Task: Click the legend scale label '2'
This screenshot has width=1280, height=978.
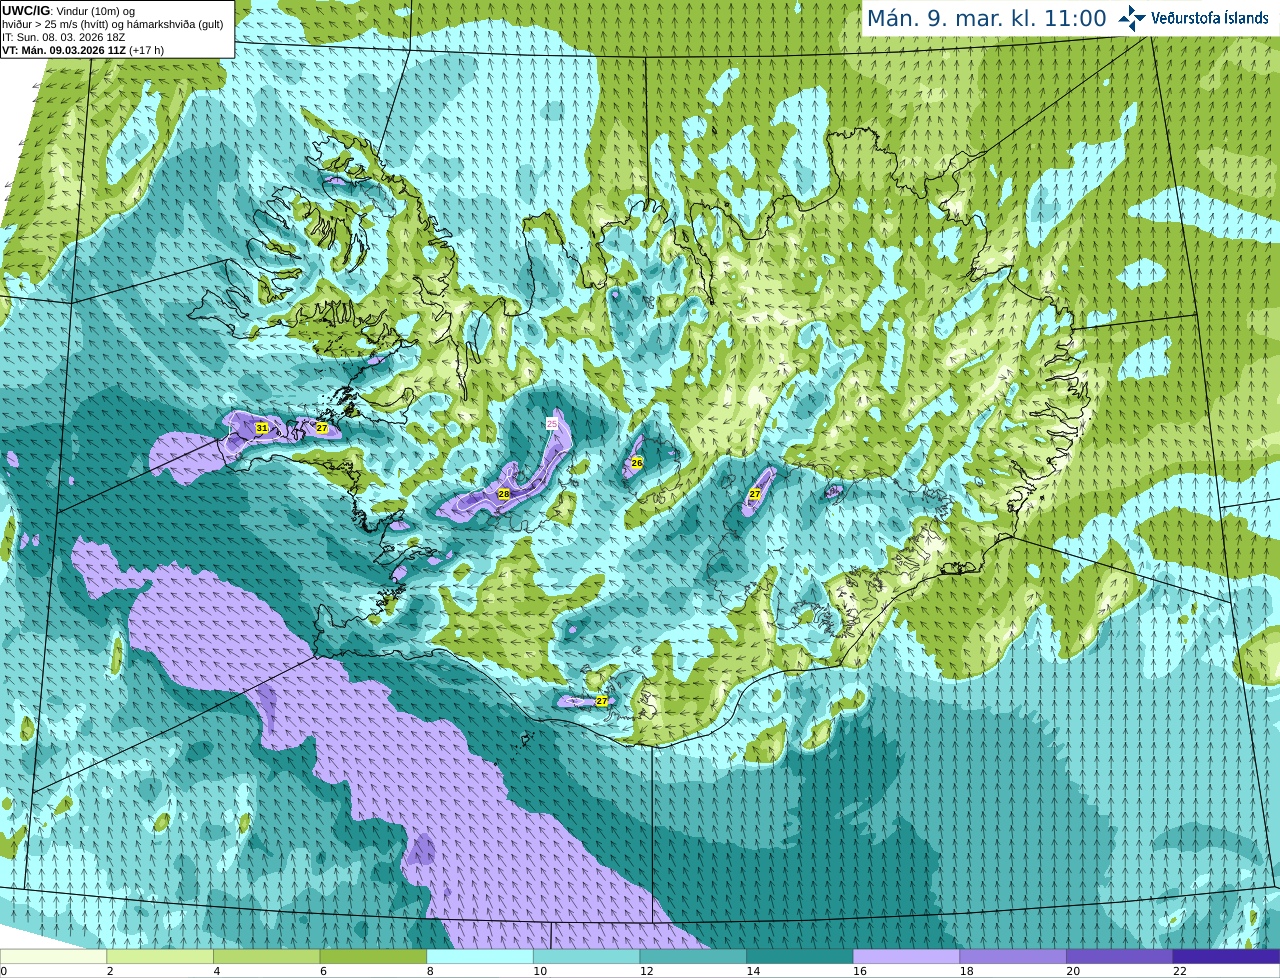Action: point(110,971)
